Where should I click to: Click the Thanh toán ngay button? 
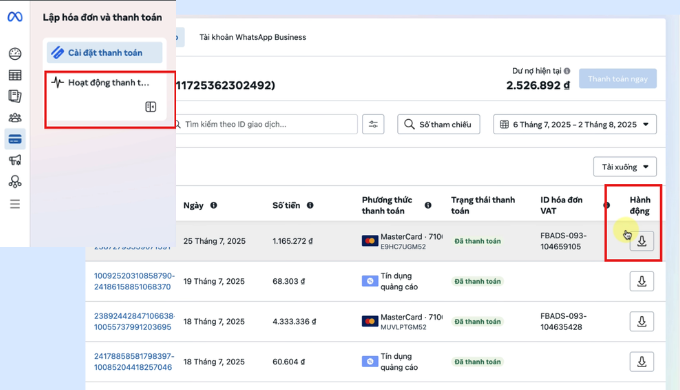pyautogui.click(x=618, y=79)
